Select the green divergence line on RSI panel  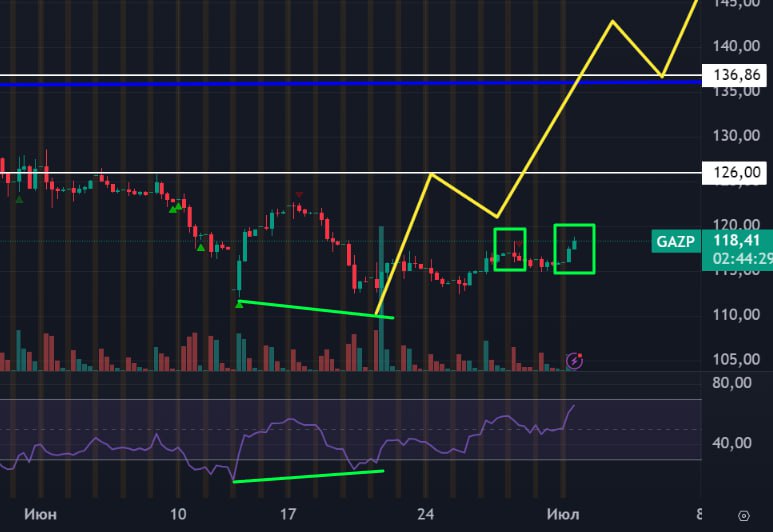[308, 476]
